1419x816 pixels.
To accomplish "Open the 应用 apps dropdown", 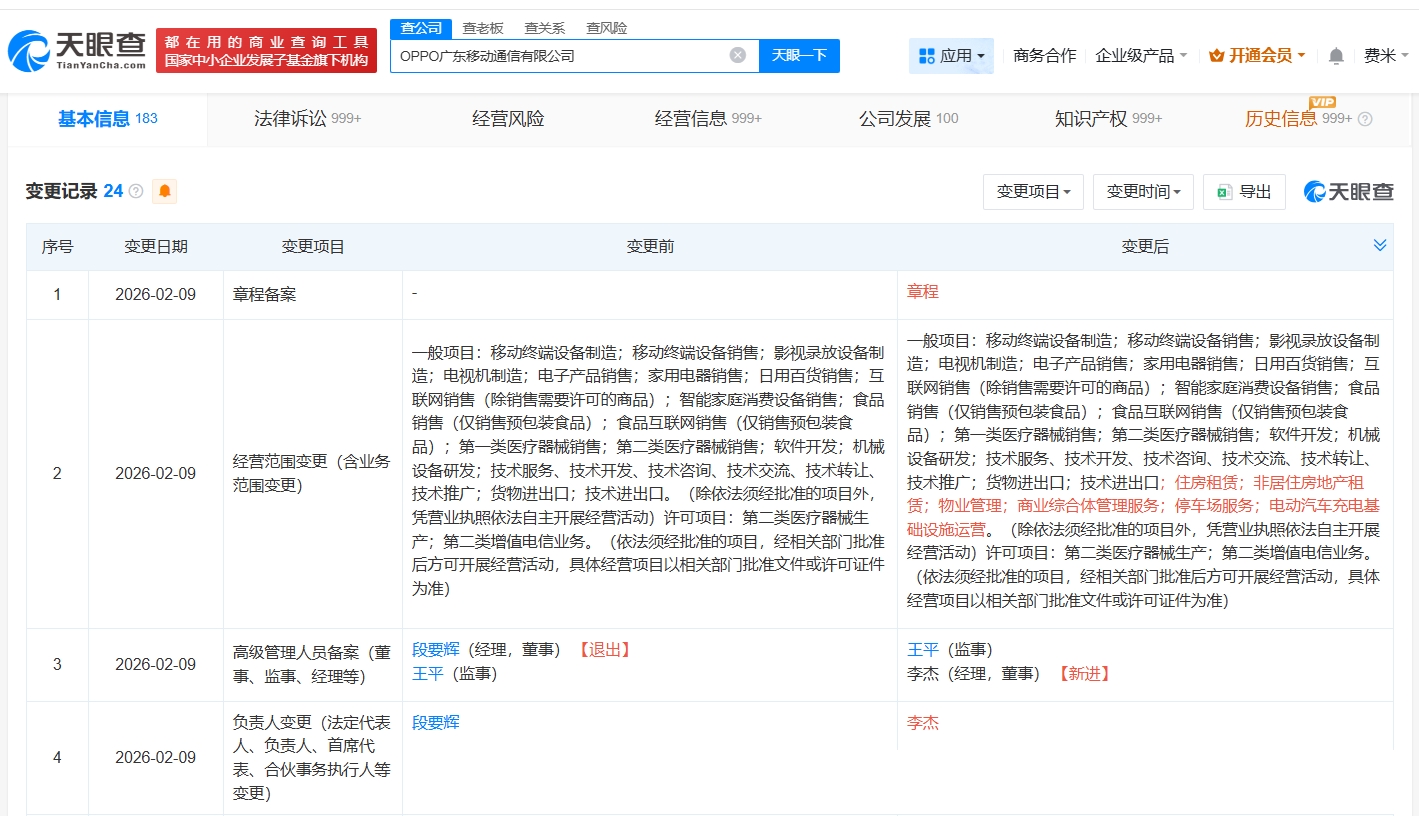I will coord(951,56).
